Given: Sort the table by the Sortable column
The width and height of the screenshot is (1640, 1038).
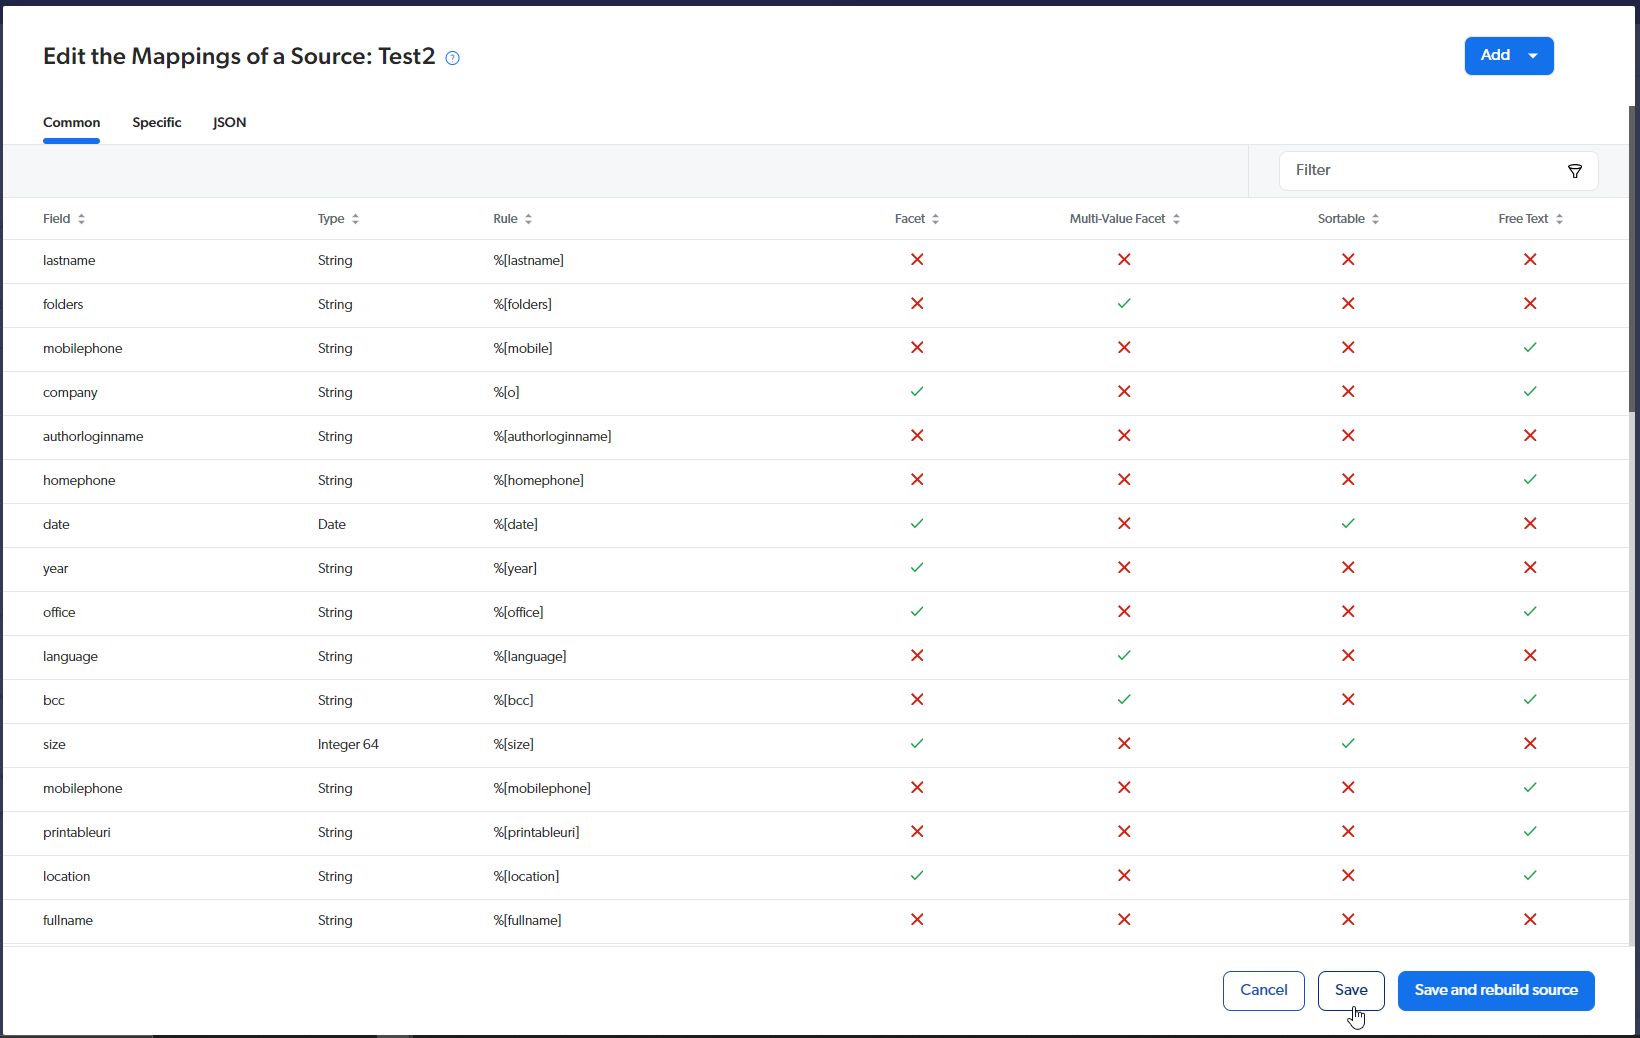Looking at the screenshot, I should point(1377,218).
